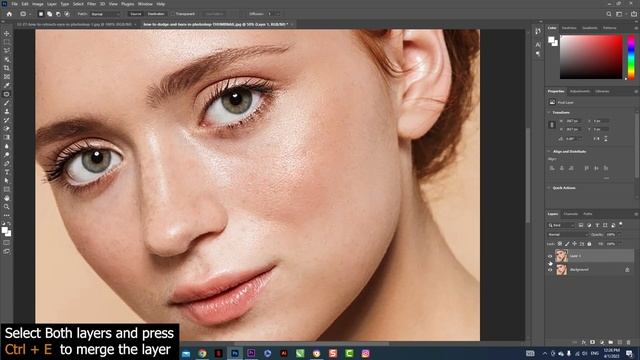
Task: Open the Filter menu
Action: click(91, 4)
